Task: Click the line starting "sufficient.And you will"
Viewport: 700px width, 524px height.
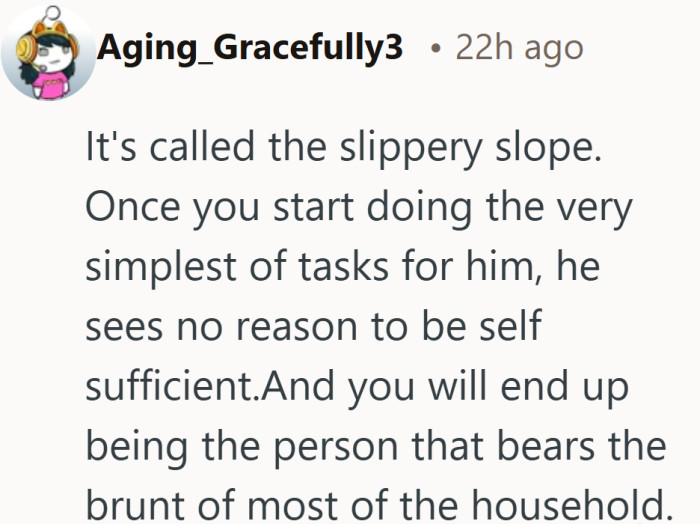Action: click(x=357, y=385)
